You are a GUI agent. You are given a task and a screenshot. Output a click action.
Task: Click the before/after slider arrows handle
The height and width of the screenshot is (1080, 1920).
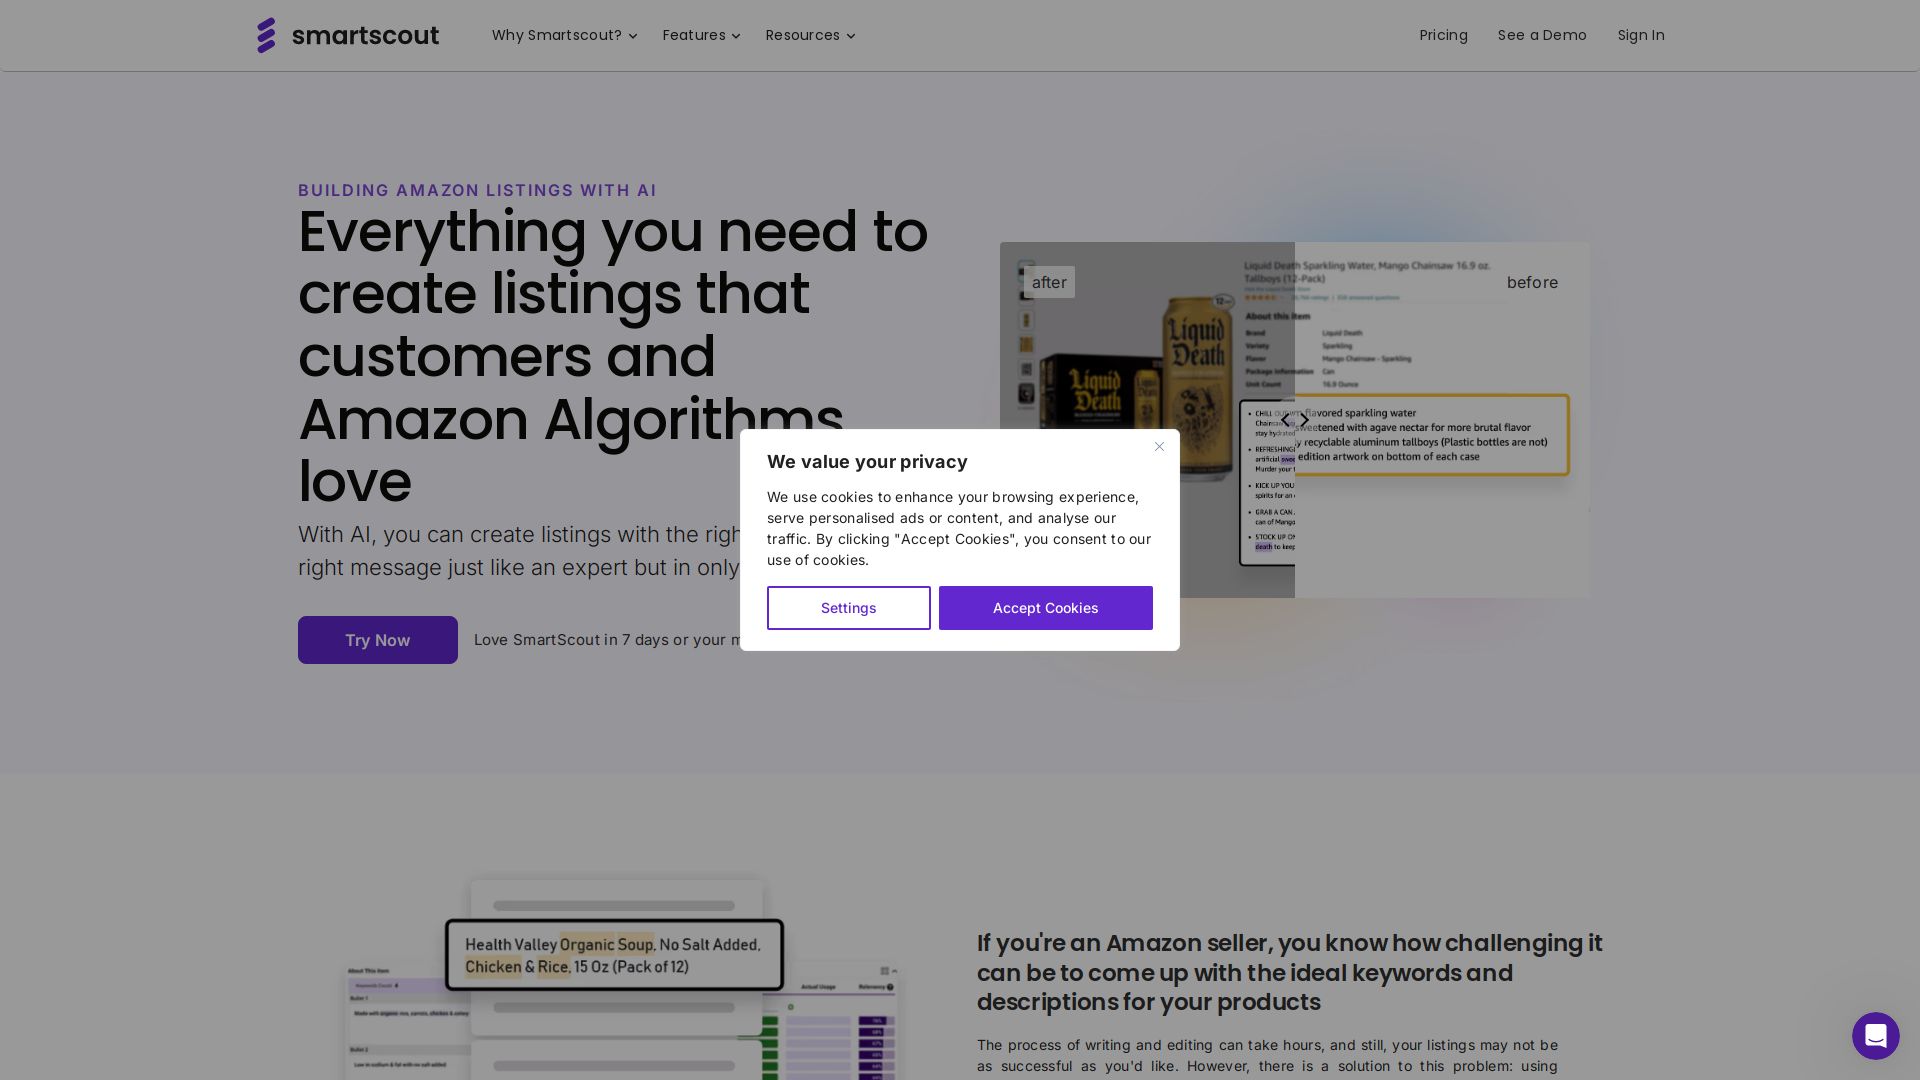click(x=1295, y=420)
